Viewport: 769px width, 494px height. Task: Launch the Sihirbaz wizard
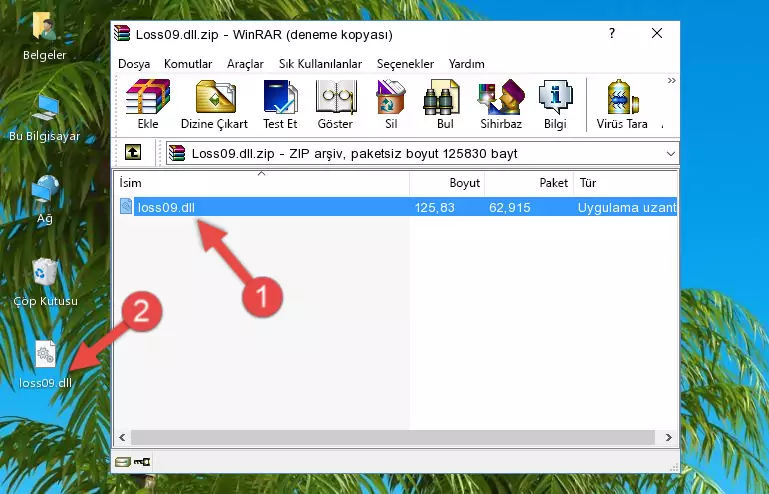[x=501, y=104]
